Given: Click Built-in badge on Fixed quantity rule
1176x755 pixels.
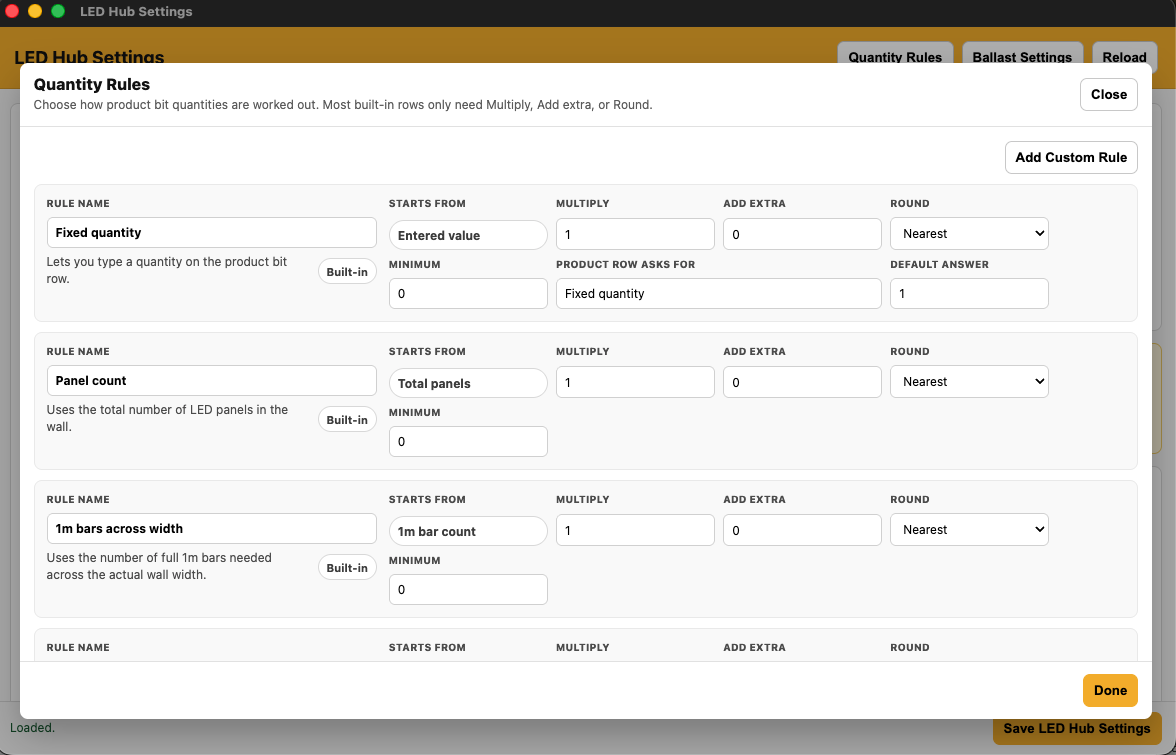Looking at the screenshot, I should click(x=347, y=271).
